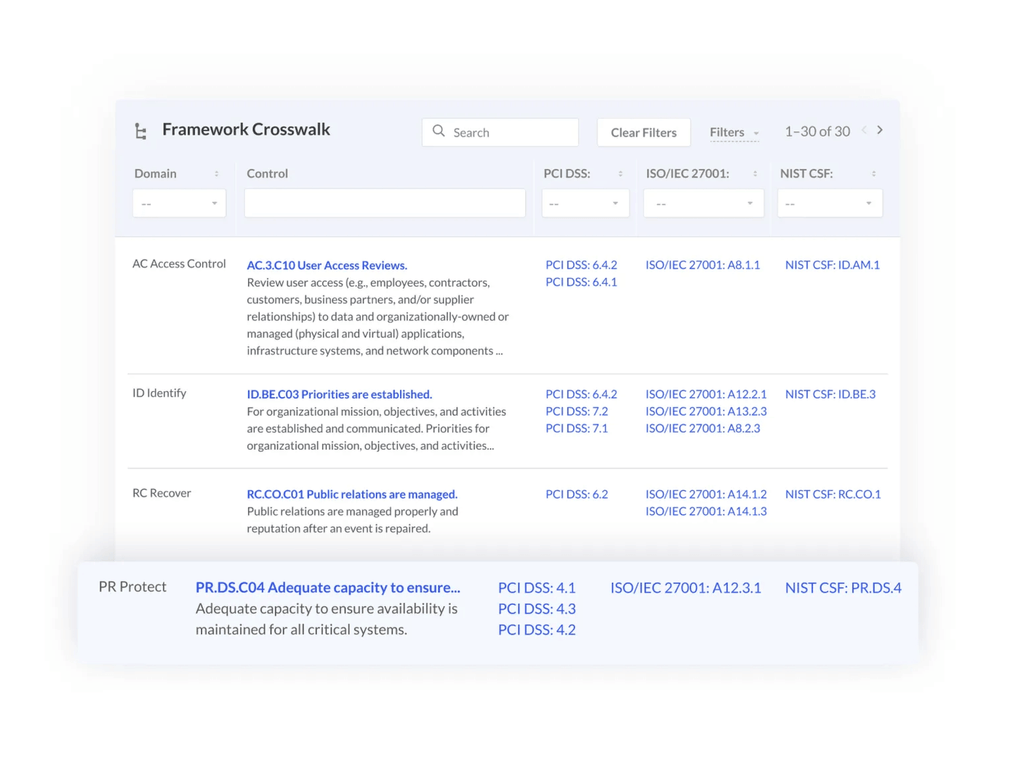Image resolution: width=1014 pixels, height=761 pixels.
Task: Click the search magnifier icon
Action: (439, 131)
